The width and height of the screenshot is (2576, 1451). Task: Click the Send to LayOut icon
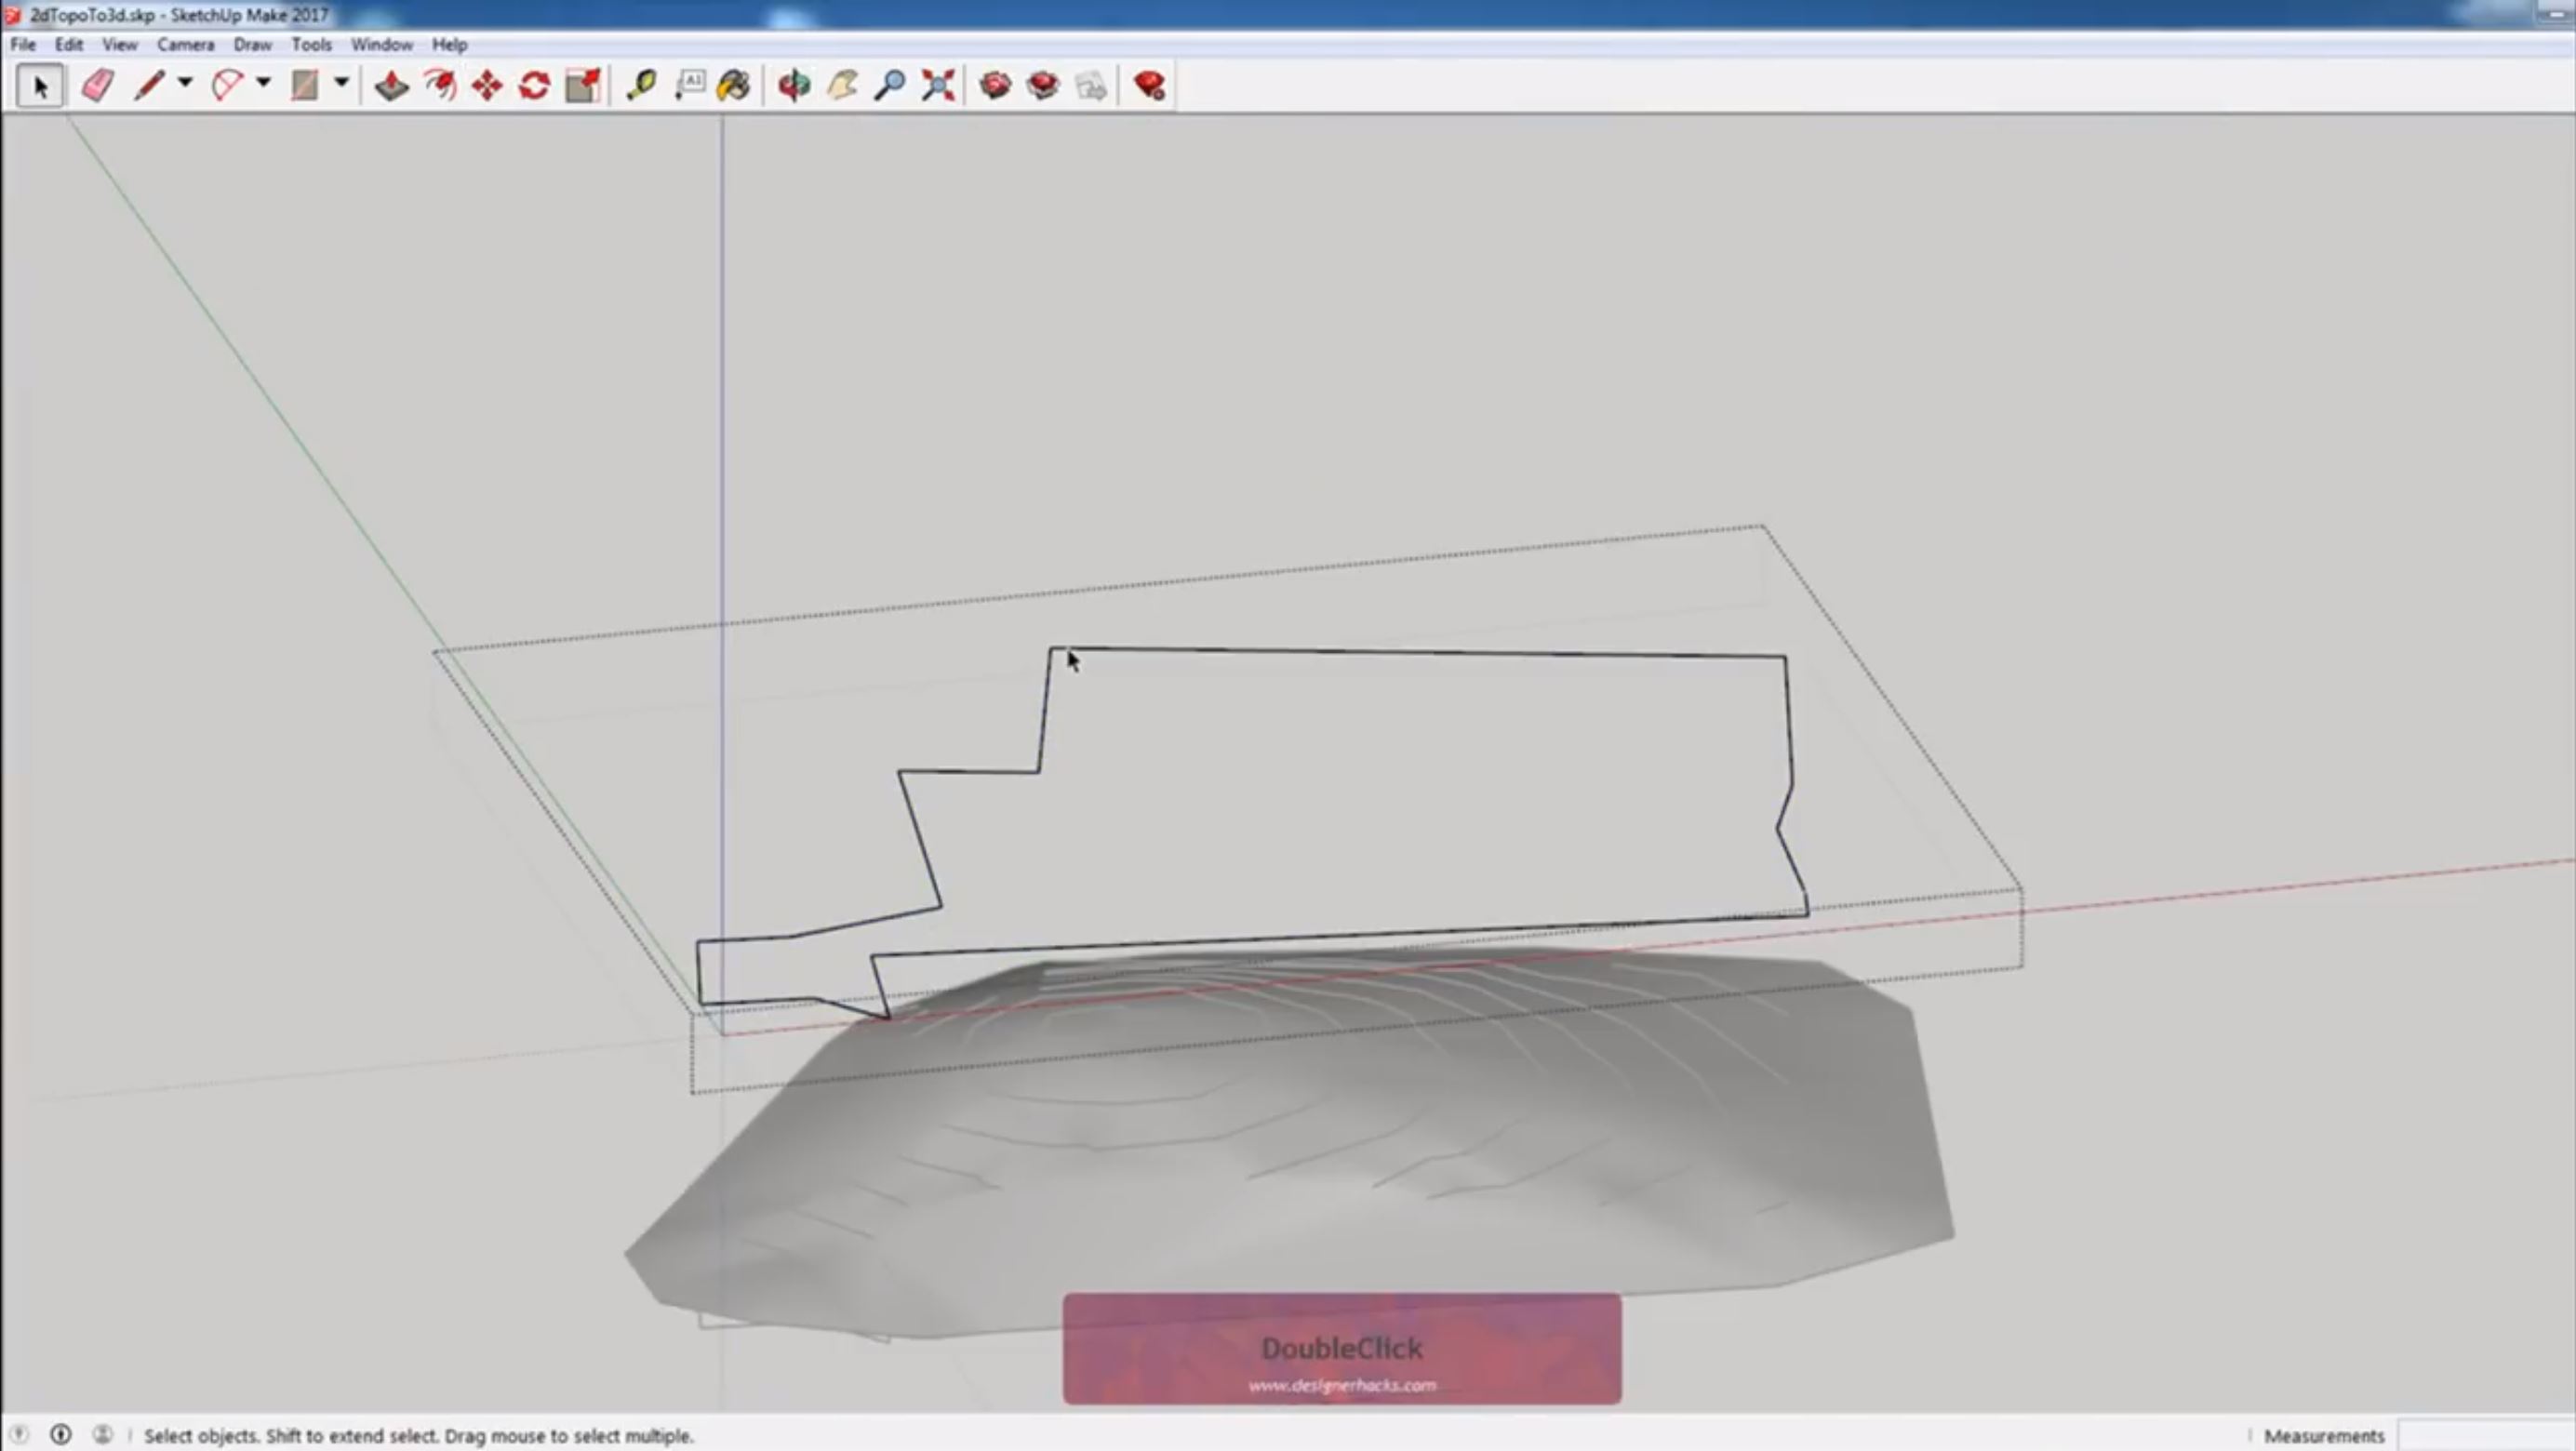(x=1091, y=86)
